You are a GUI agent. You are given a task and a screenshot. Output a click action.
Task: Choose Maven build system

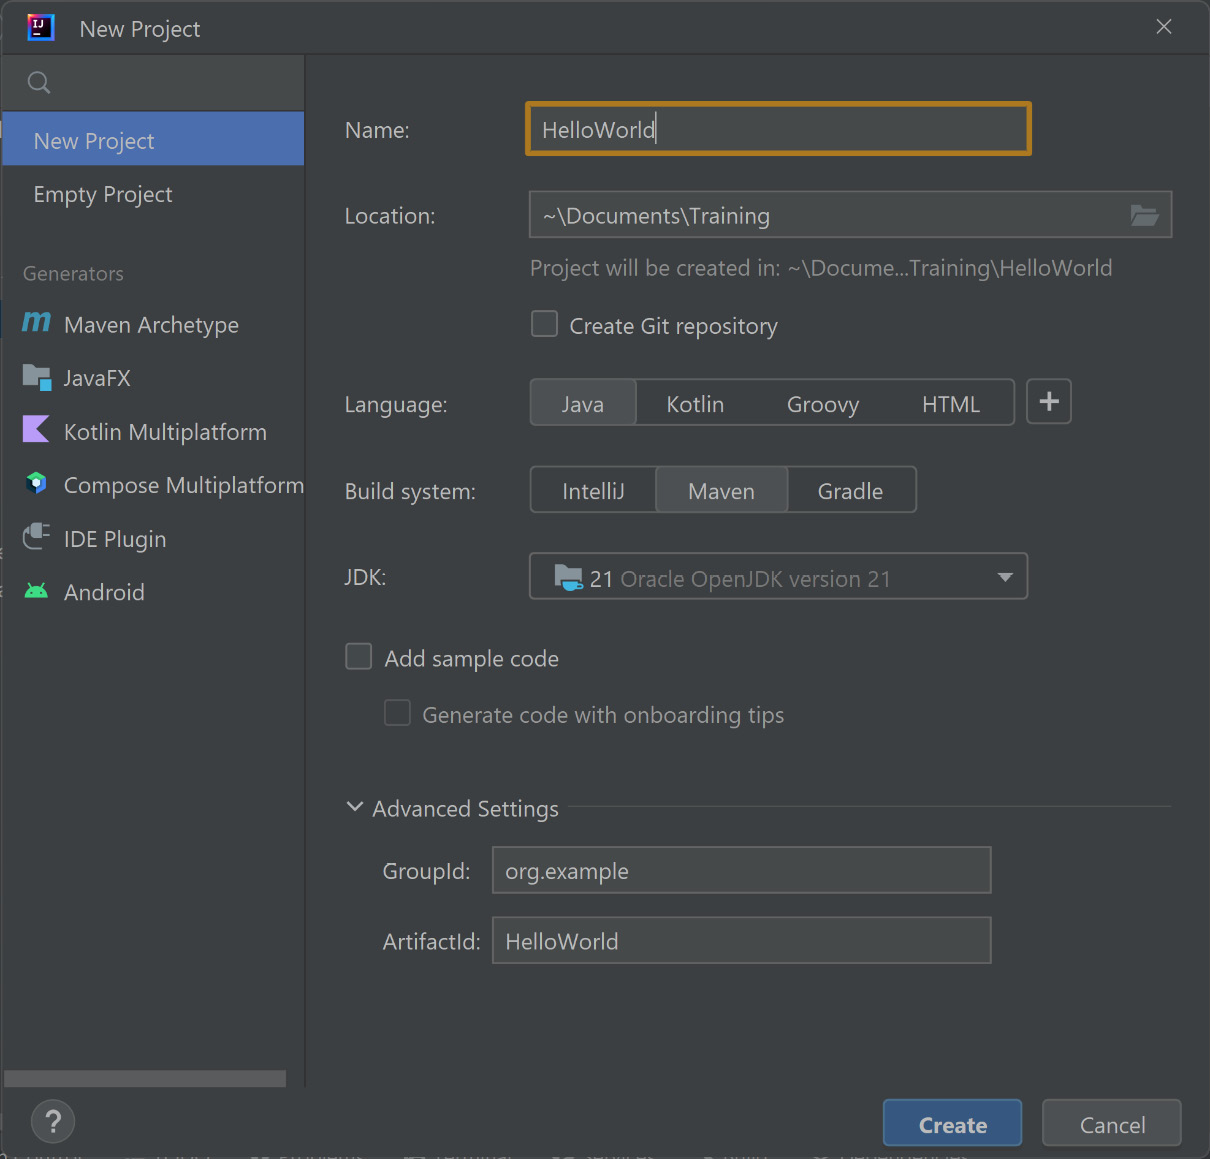(722, 490)
